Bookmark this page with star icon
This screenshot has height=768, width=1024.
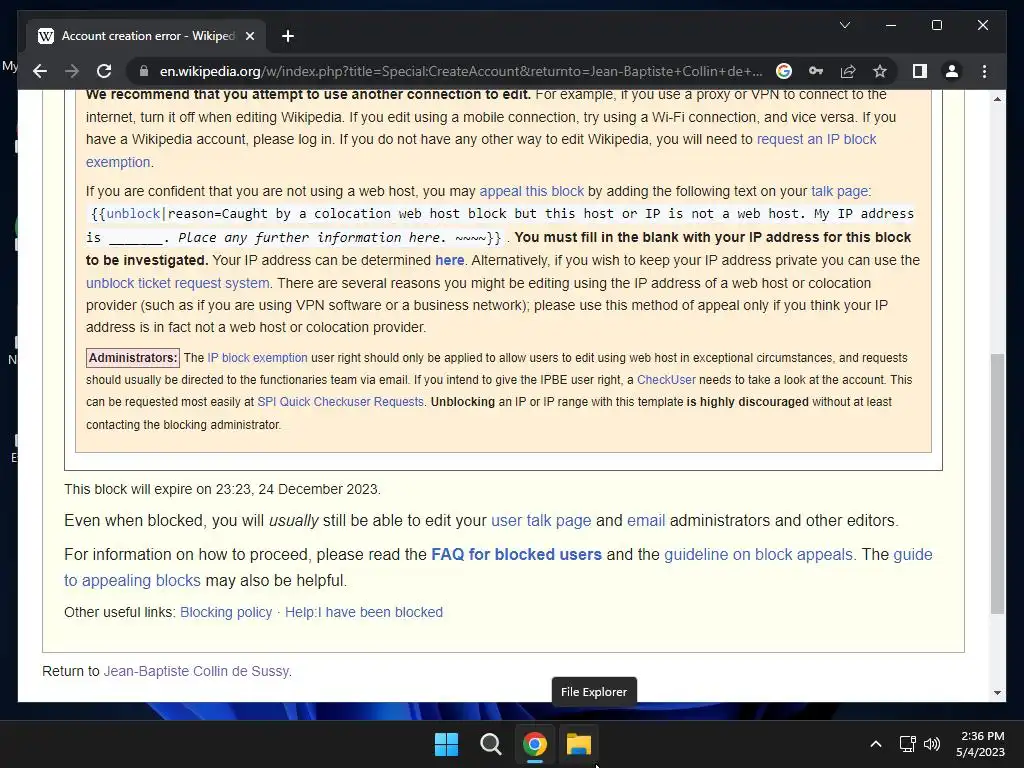click(x=880, y=71)
